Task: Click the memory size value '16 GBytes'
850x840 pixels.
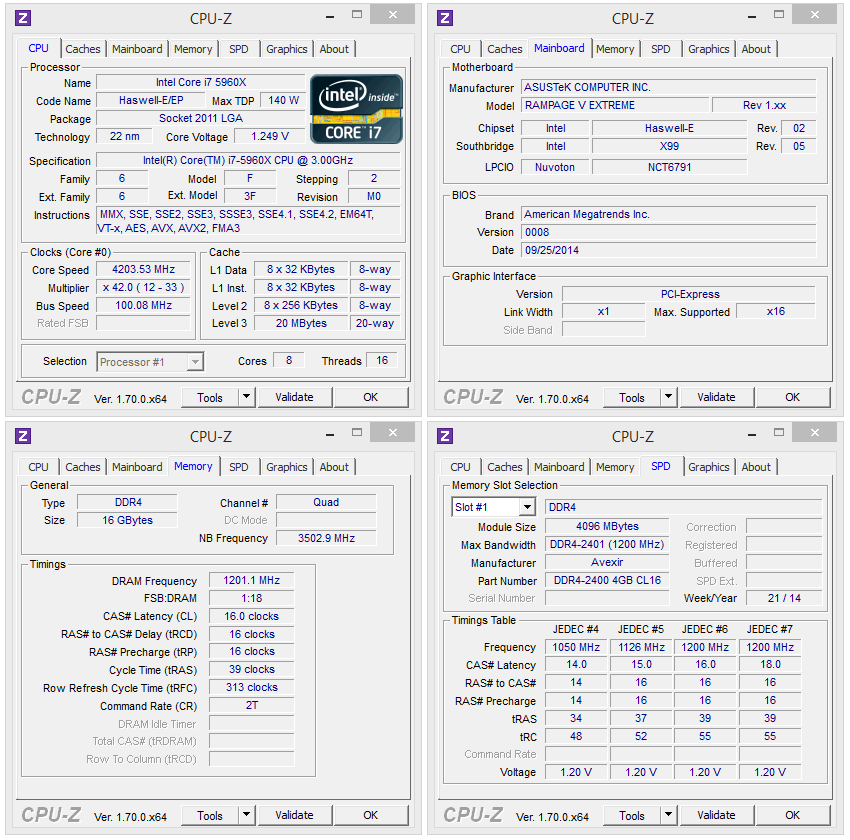Action: click(x=127, y=520)
